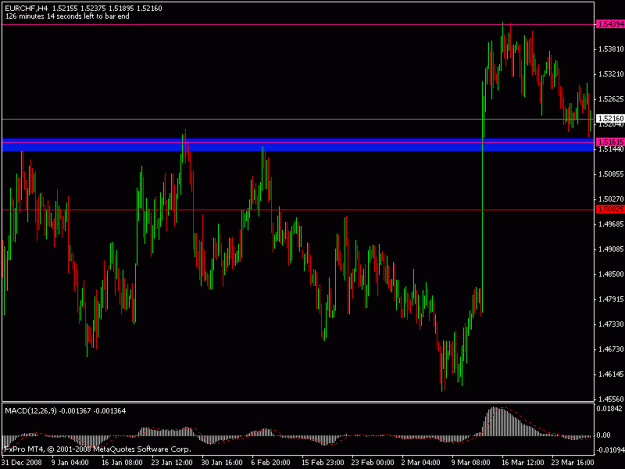Click the 1.53810 price axis value
This screenshot has width=625, height=469.
tap(611, 49)
